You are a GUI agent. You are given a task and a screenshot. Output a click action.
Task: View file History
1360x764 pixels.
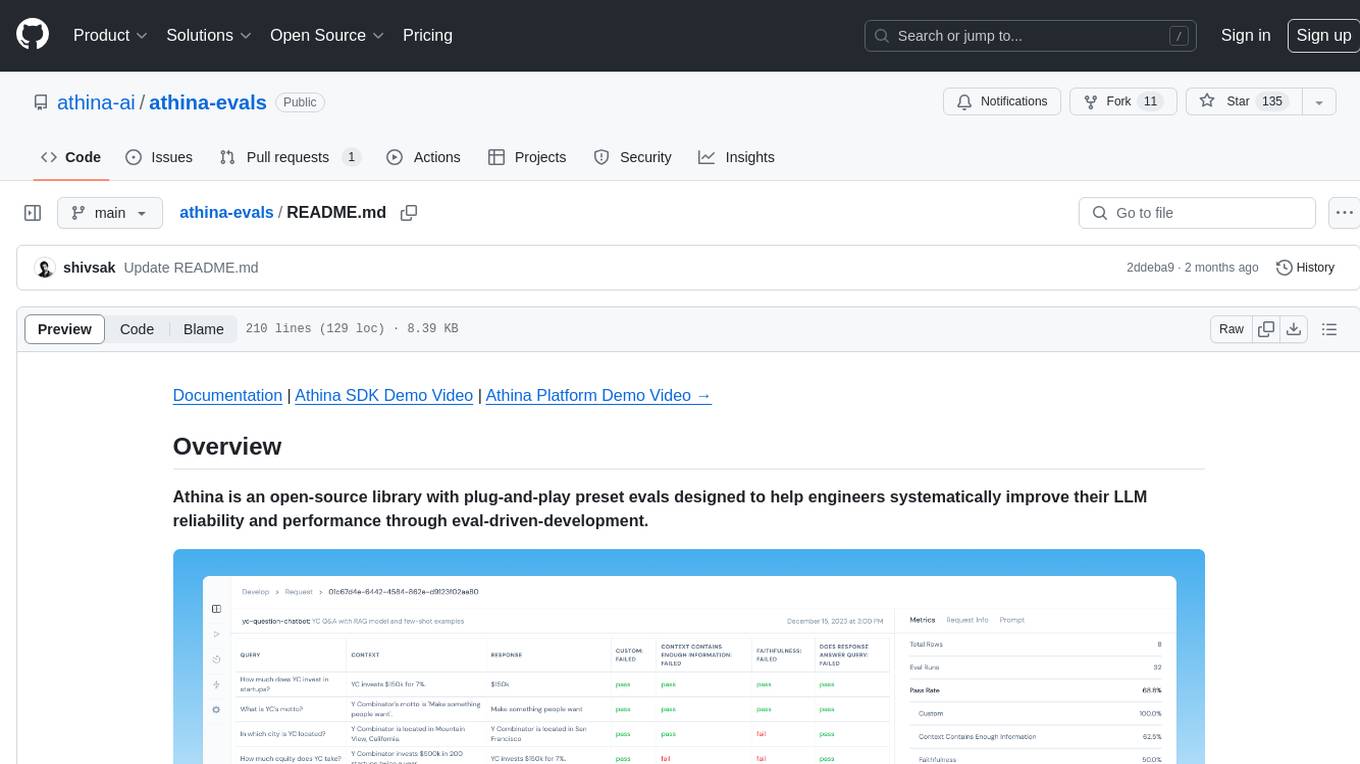click(1305, 268)
